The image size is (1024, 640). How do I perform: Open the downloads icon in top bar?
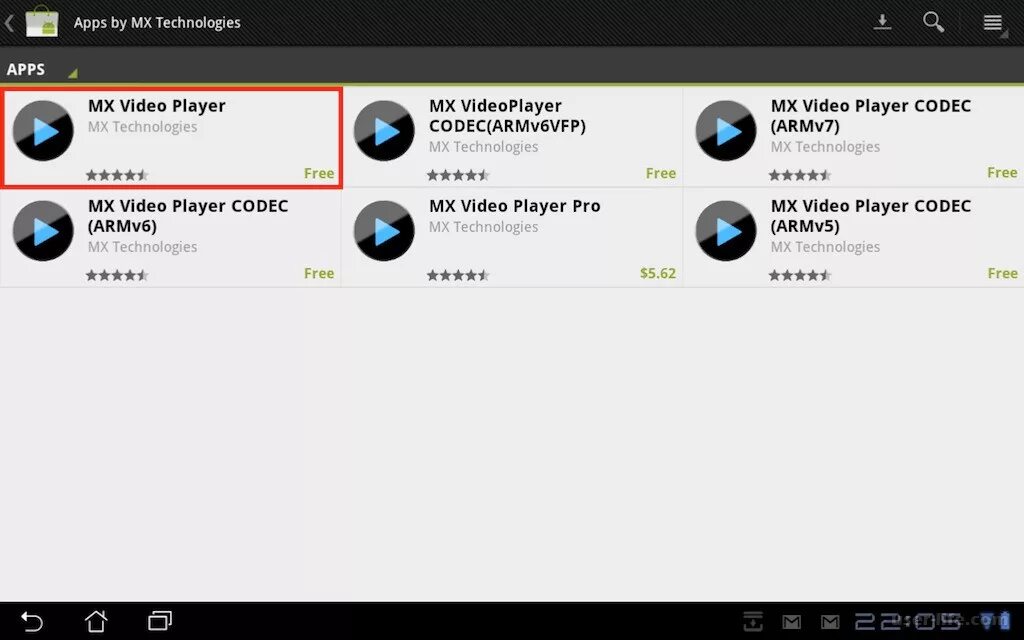coord(882,22)
